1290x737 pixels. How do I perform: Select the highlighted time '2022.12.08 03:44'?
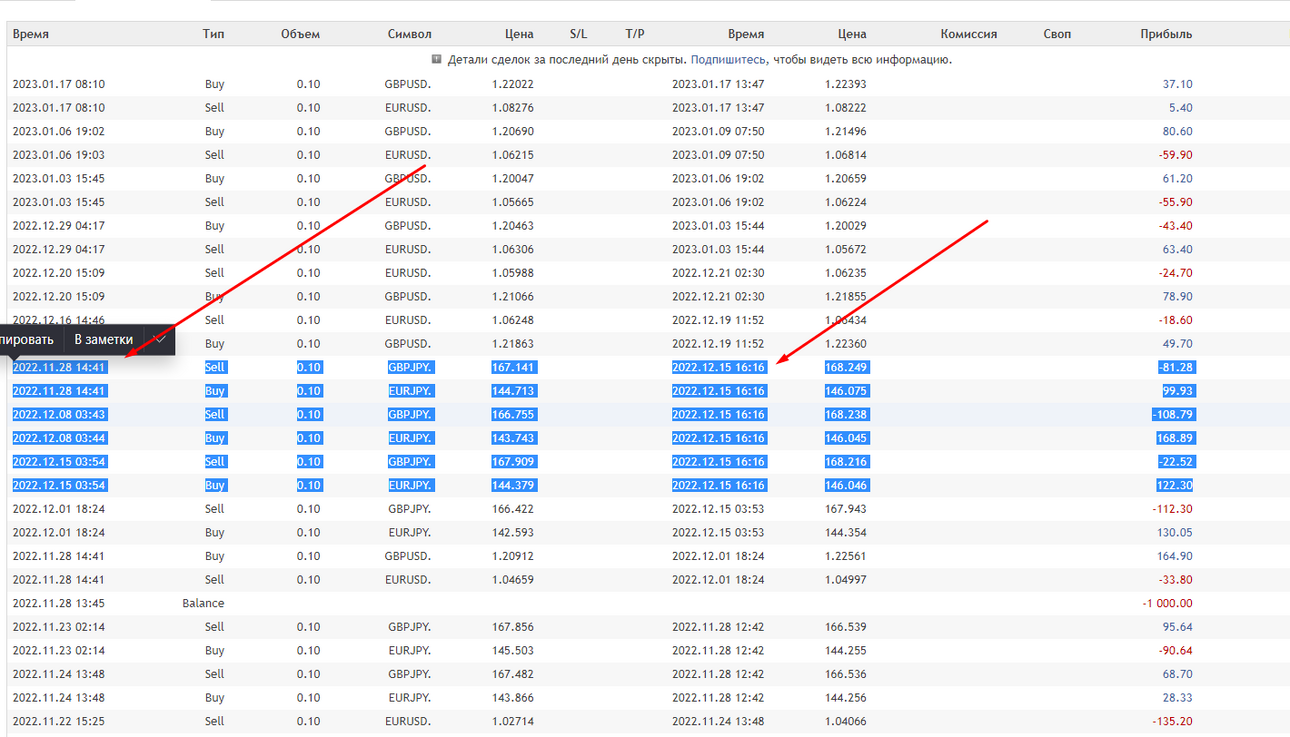pyautogui.click(x=58, y=438)
